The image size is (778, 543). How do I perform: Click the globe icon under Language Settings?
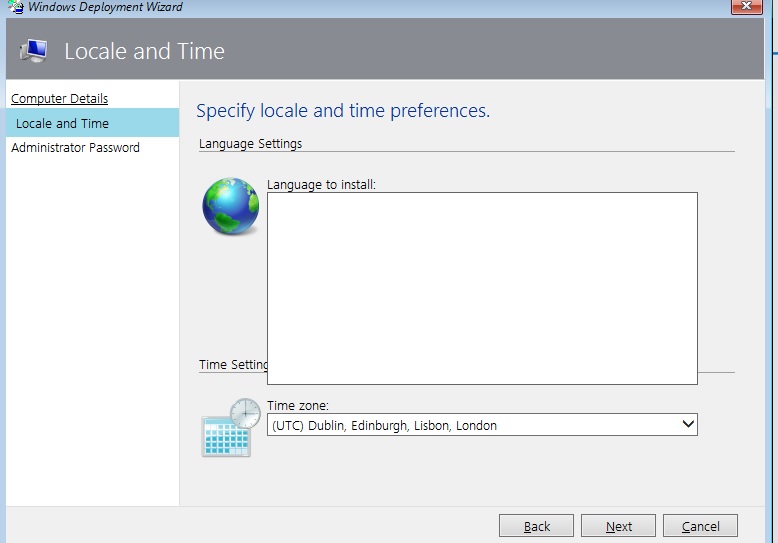[231, 206]
